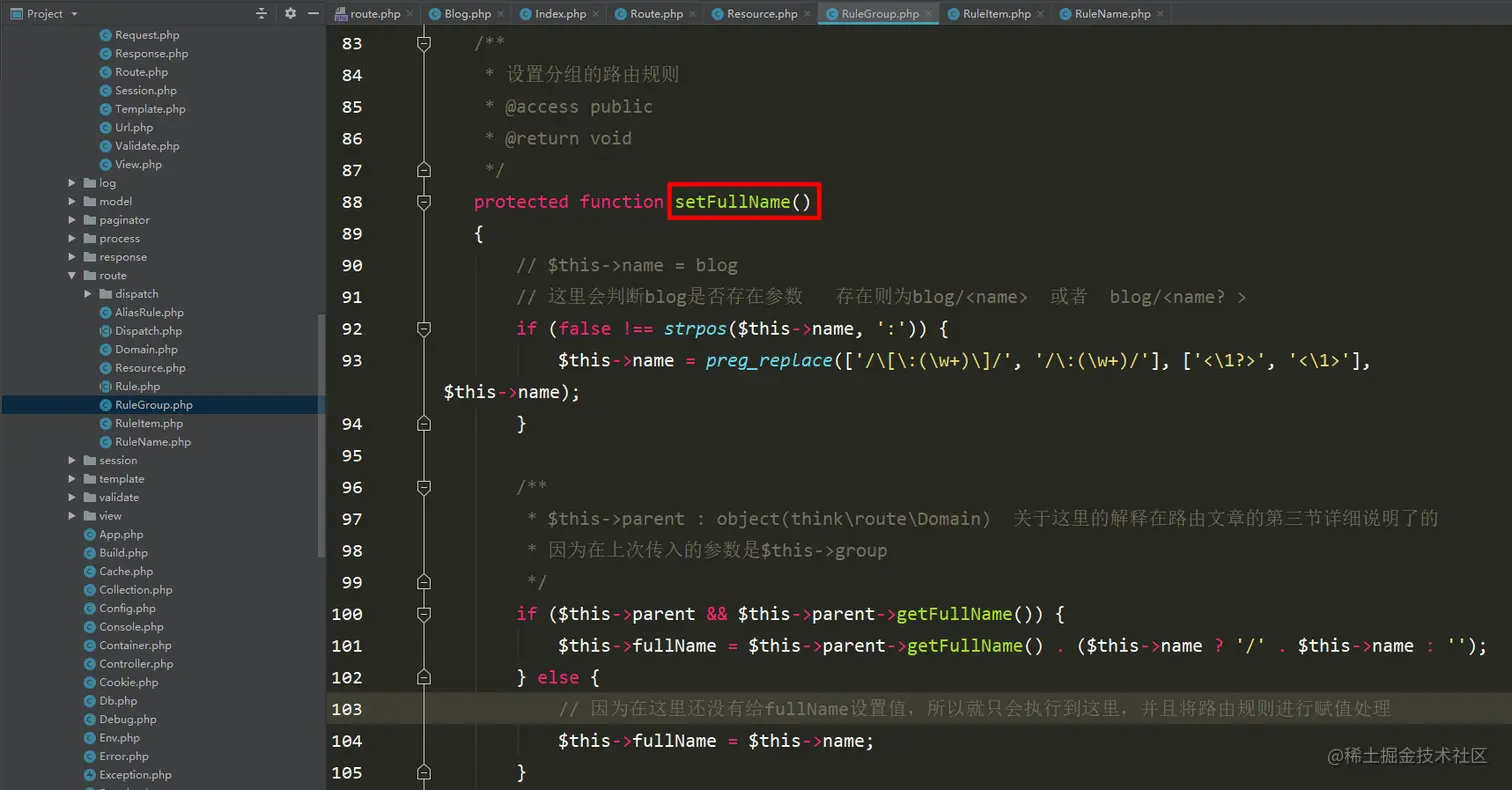Expand the paginator folder
The width and height of the screenshot is (1512, 790).
72,220
